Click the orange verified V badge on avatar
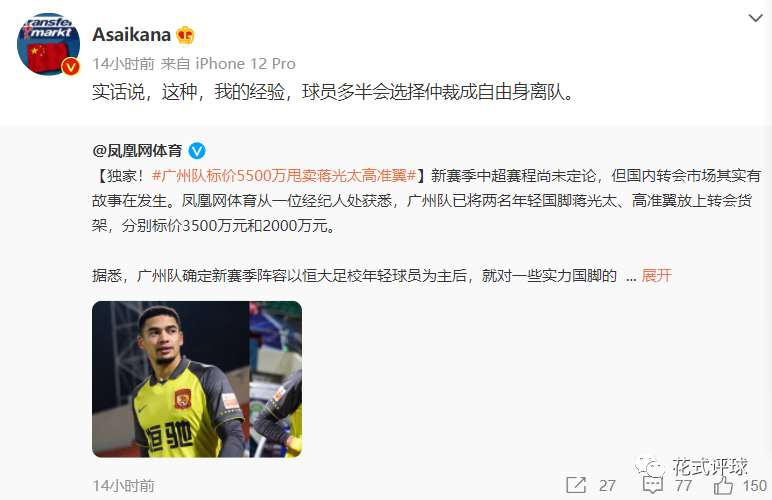 tap(70, 67)
